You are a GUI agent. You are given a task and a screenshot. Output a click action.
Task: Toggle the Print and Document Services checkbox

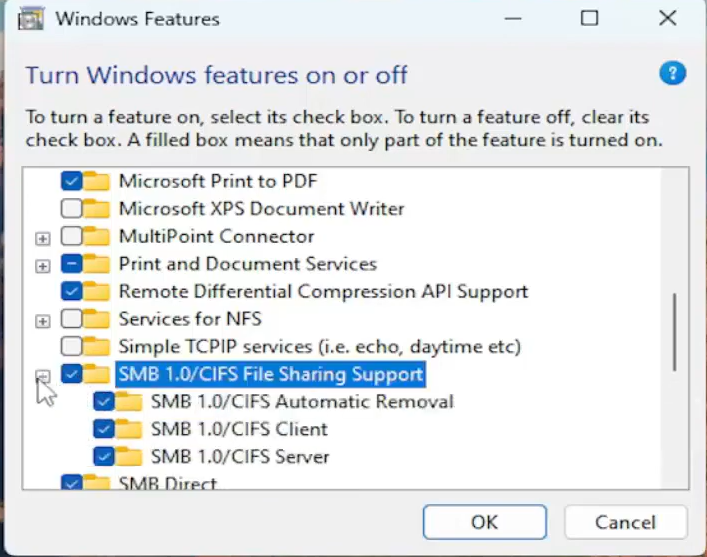[71, 264]
